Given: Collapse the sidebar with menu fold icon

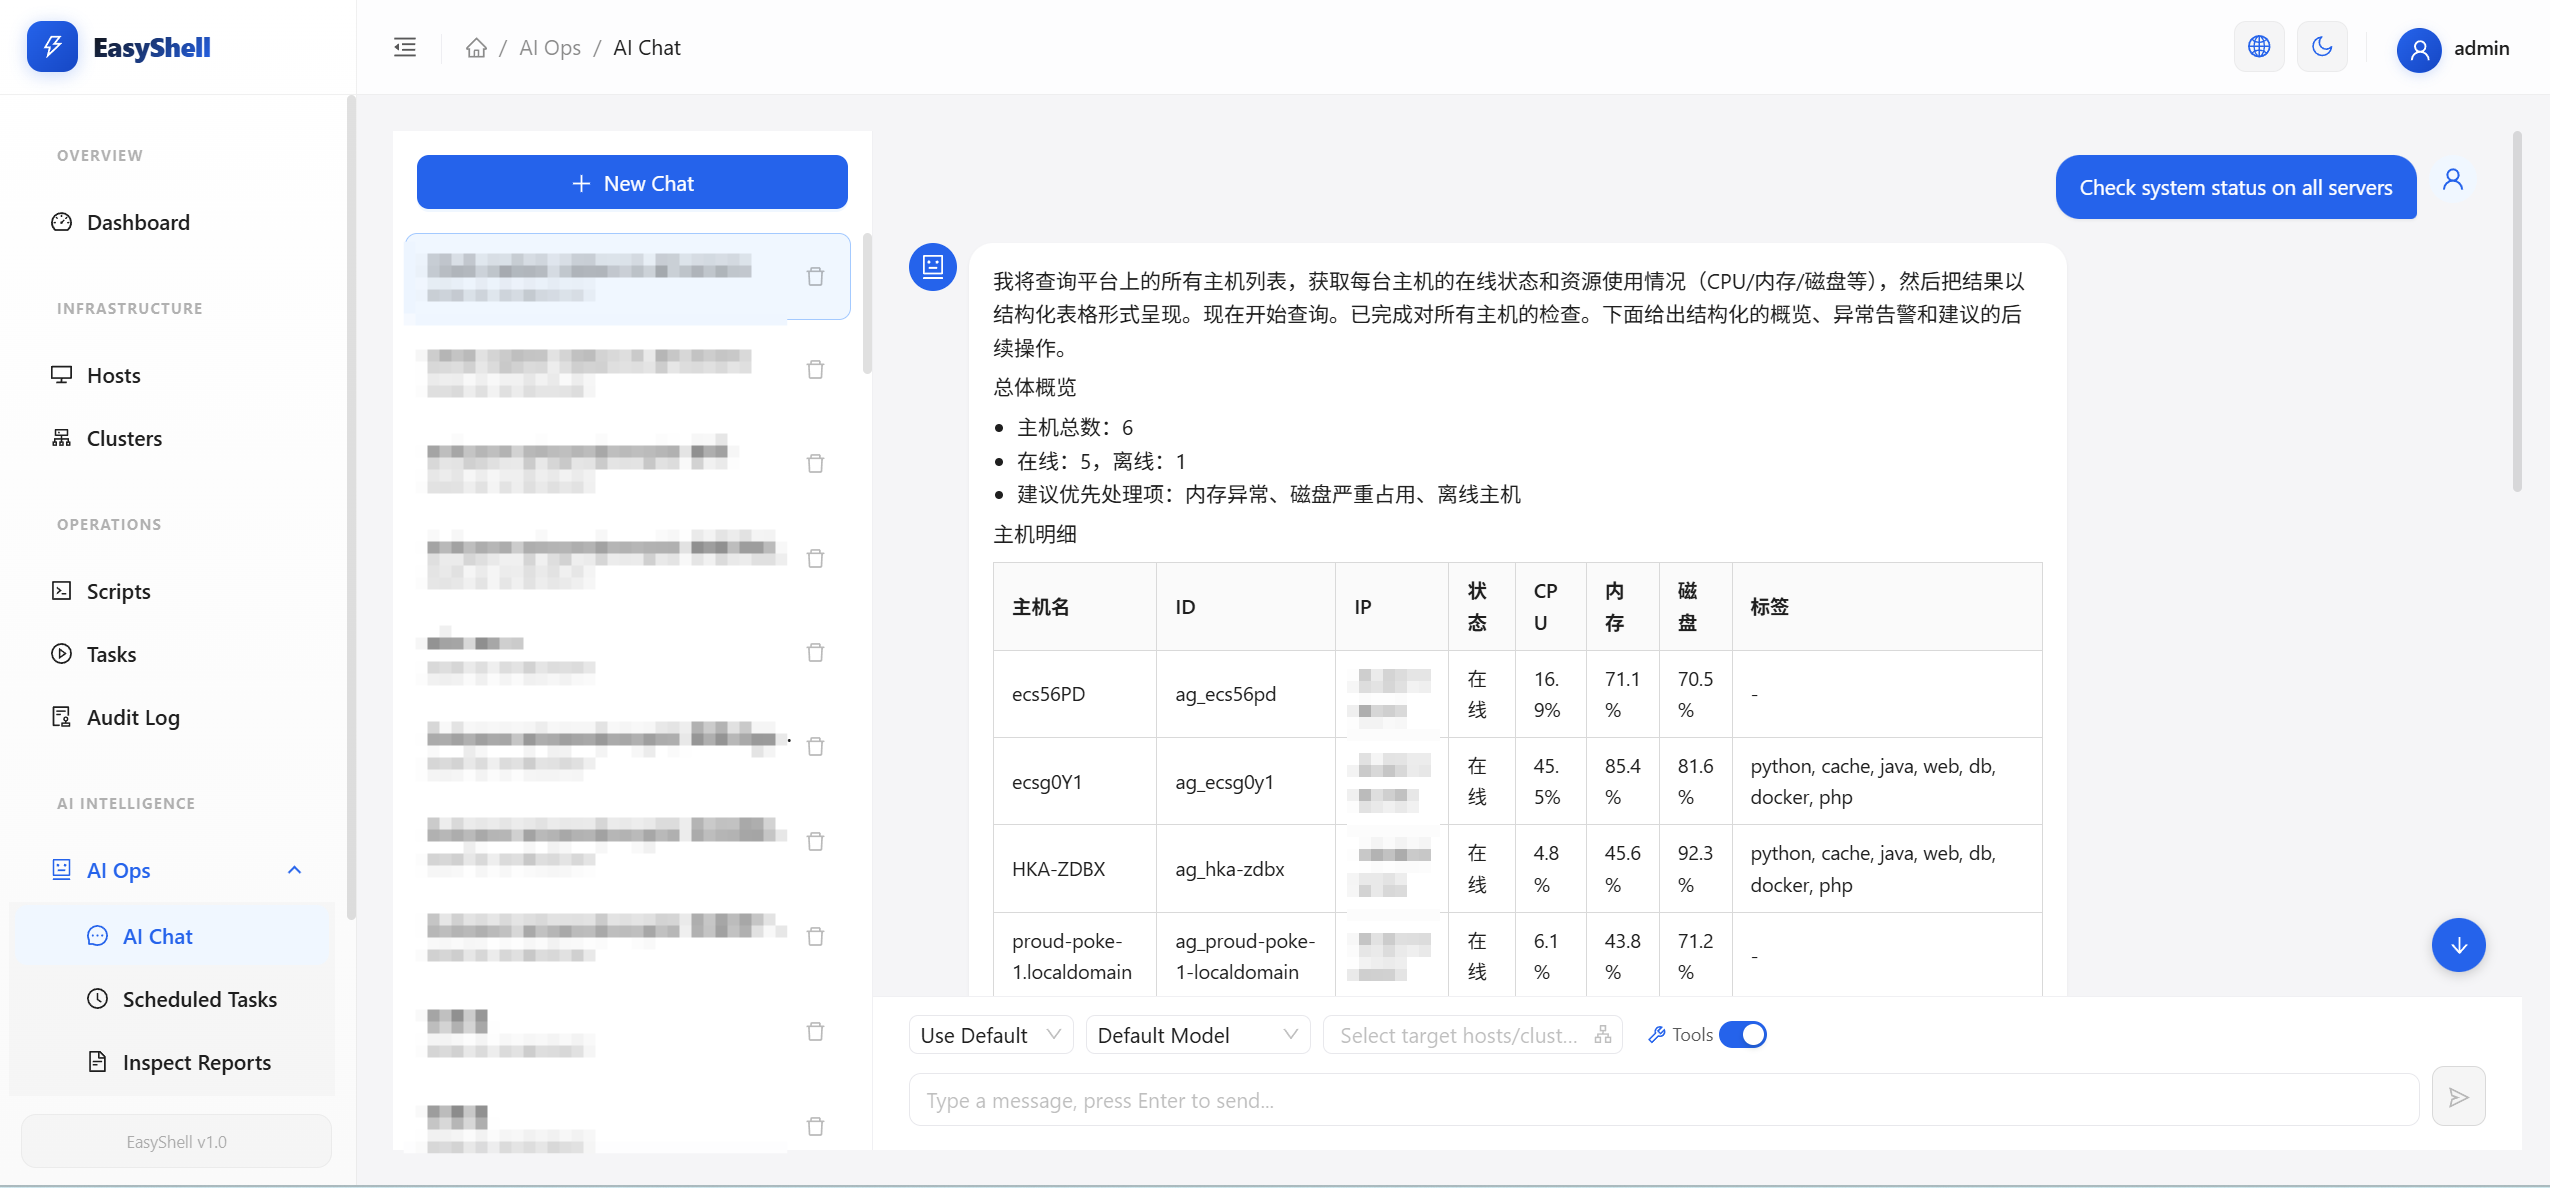Looking at the screenshot, I should coord(405,47).
